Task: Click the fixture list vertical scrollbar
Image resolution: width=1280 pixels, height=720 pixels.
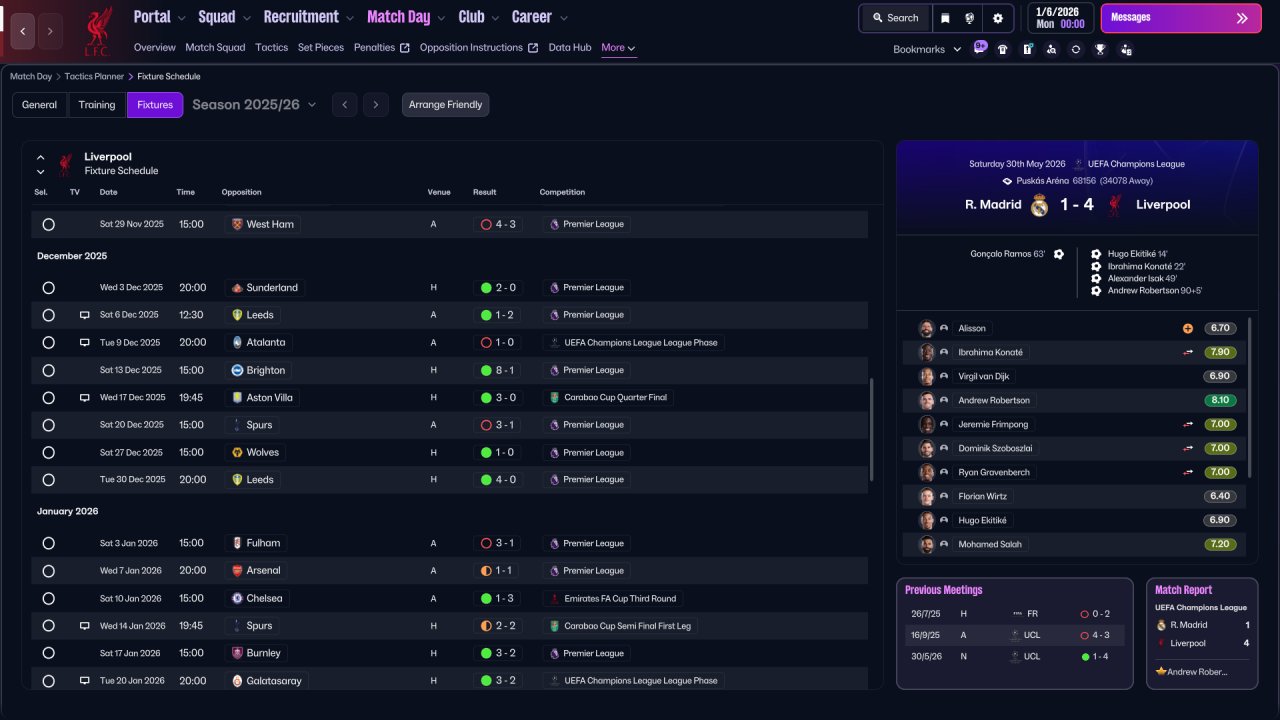Action: [x=872, y=429]
